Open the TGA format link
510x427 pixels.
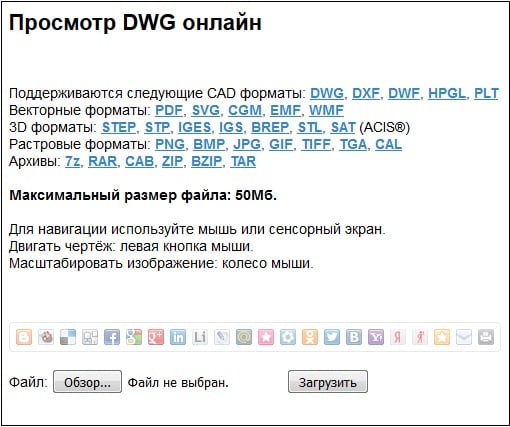[x=353, y=144]
